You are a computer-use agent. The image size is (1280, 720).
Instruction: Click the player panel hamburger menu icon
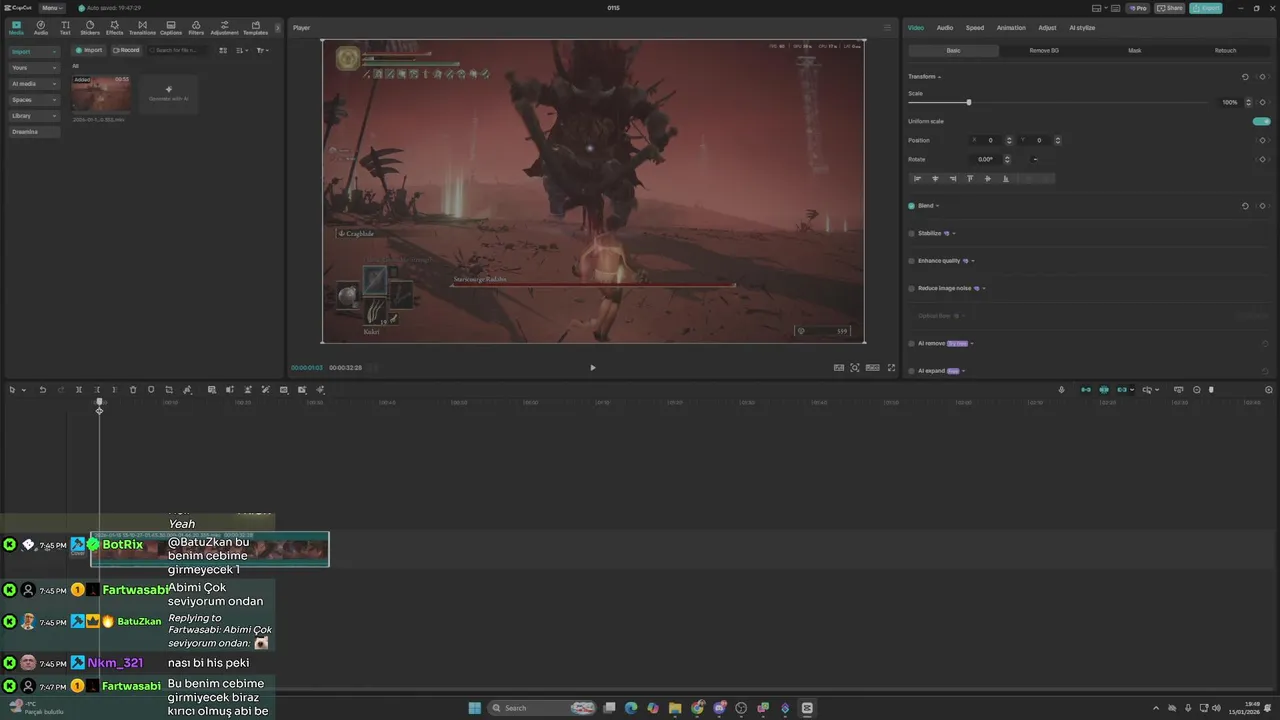coord(887,28)
